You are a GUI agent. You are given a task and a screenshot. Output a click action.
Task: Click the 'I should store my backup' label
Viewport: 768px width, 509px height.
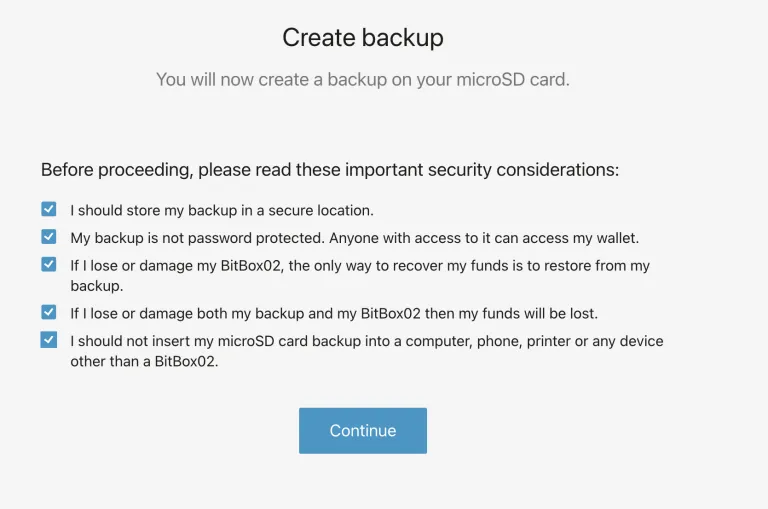[x=221, y=210]
